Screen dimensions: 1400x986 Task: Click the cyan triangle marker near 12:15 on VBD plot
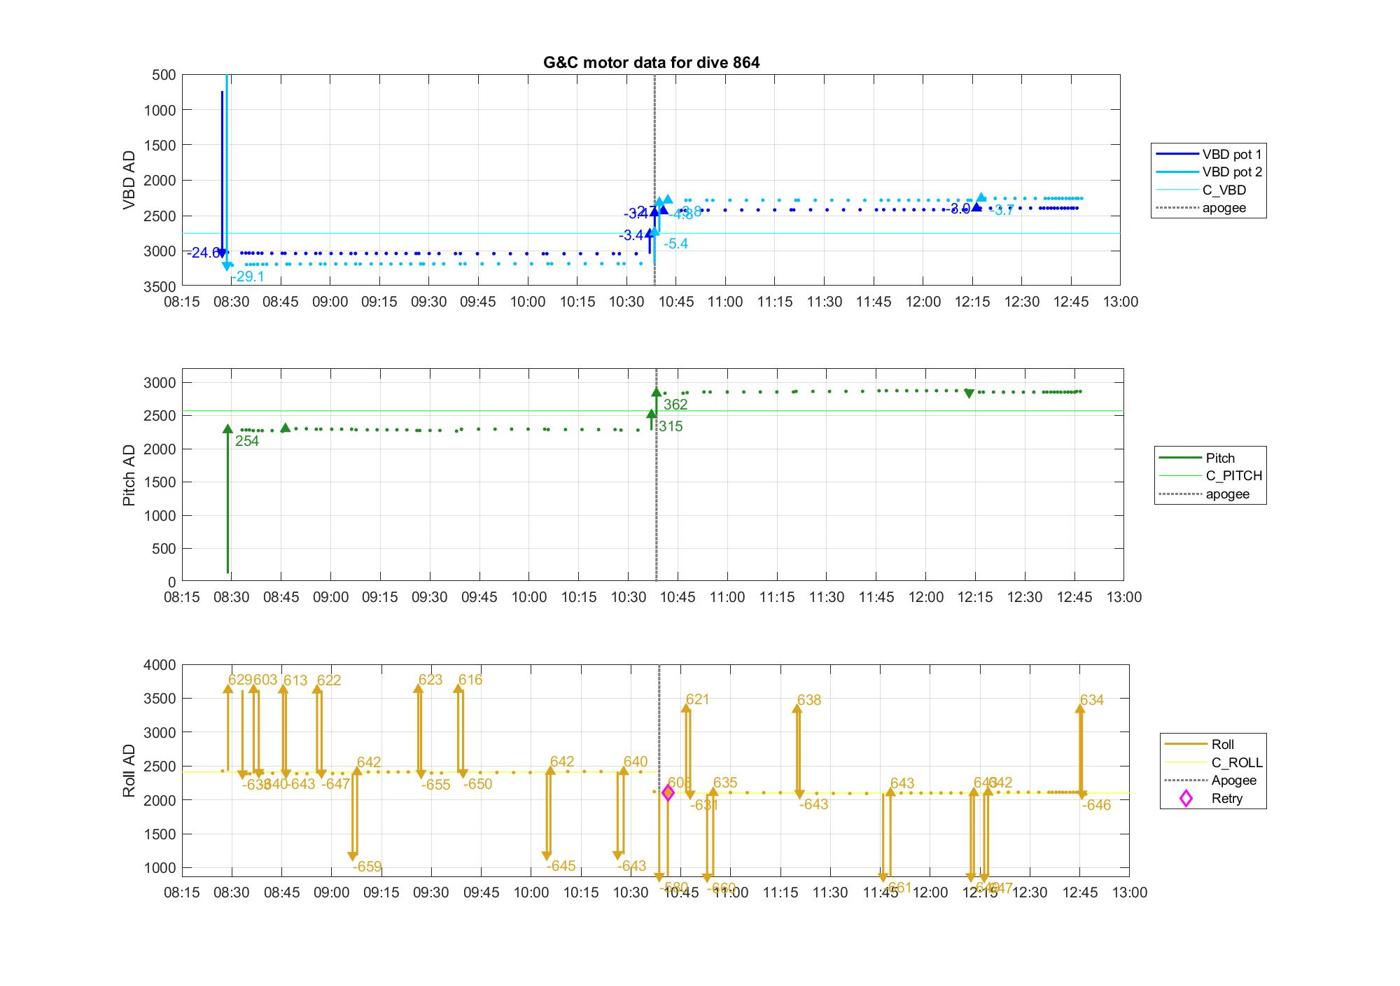click(x=981, y=198)
